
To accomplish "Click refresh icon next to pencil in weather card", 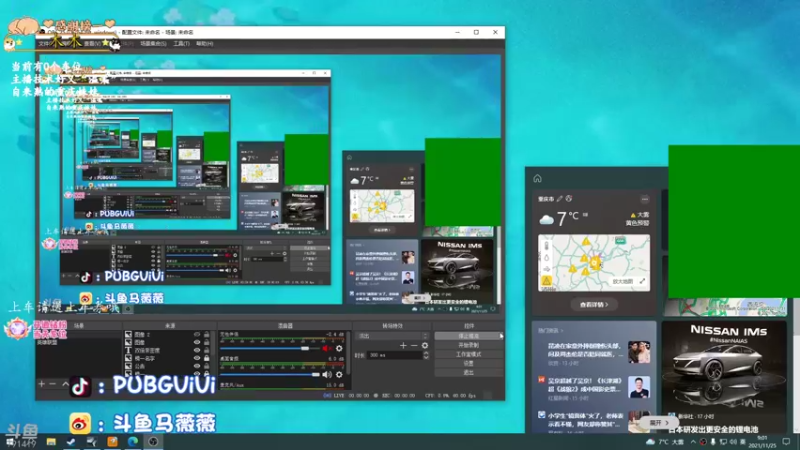I will coord(569,198).
